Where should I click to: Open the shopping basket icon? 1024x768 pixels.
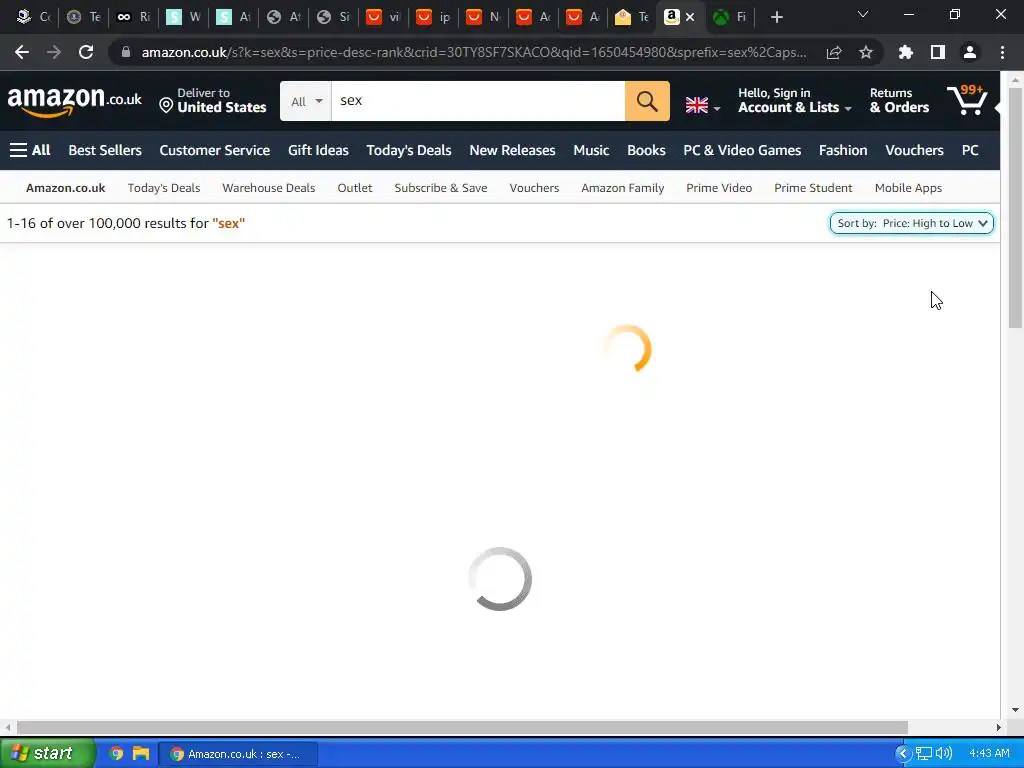pos(967,100)
